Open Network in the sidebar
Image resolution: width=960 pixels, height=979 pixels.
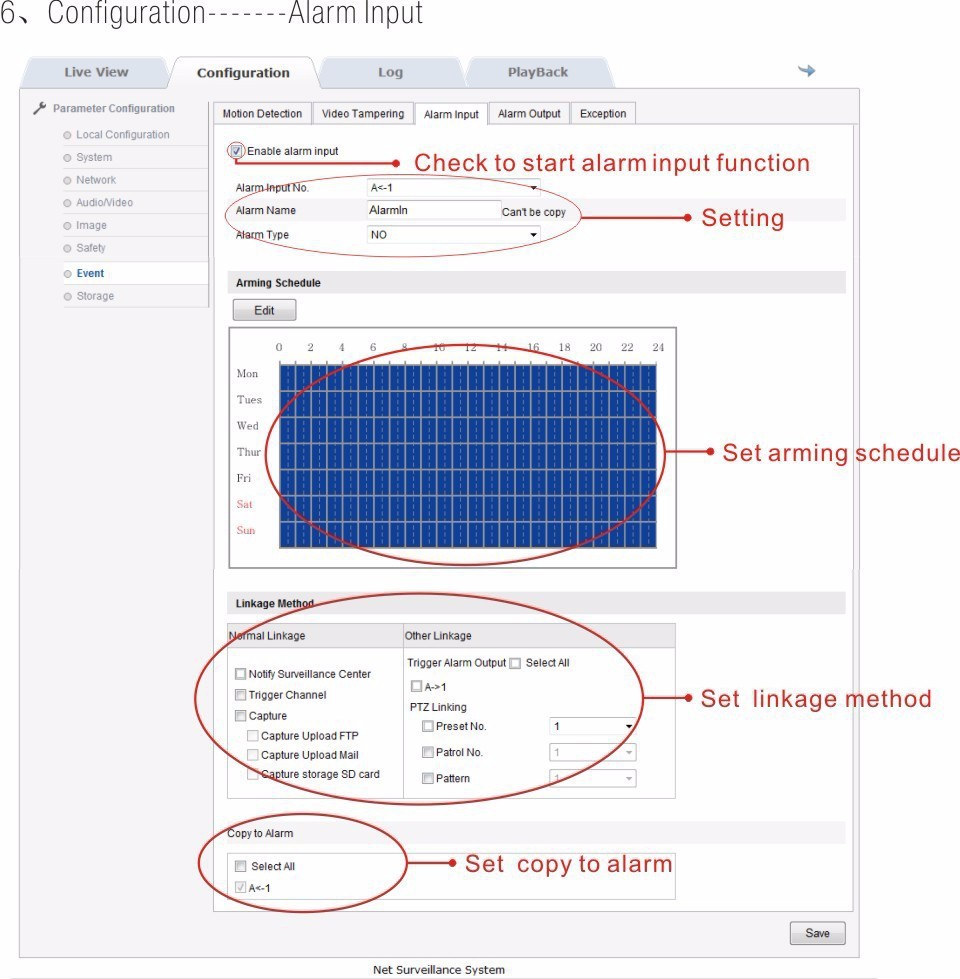(96, 180)
